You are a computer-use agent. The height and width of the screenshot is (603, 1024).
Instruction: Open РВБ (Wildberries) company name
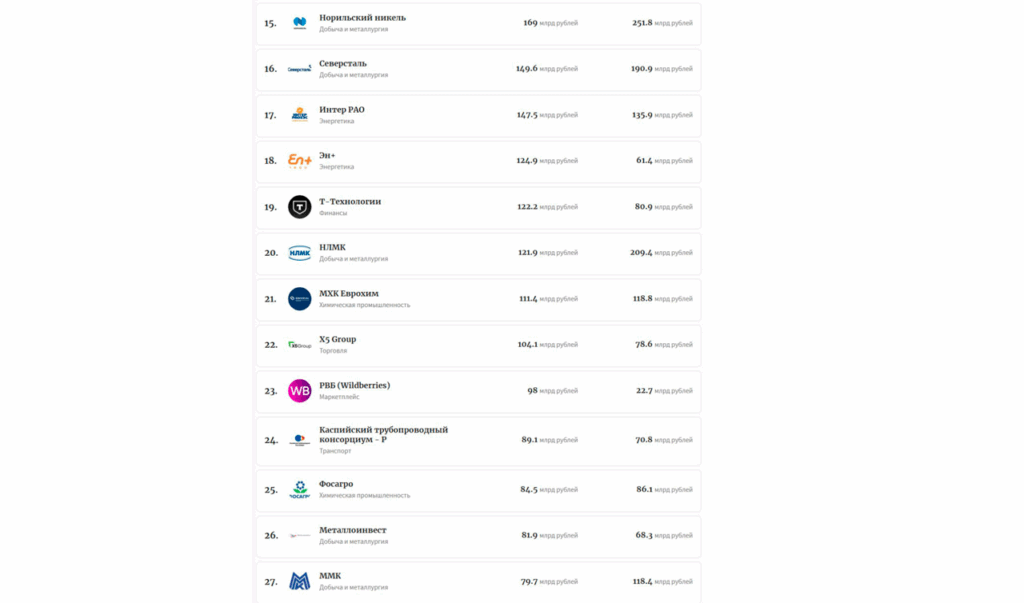355,385
